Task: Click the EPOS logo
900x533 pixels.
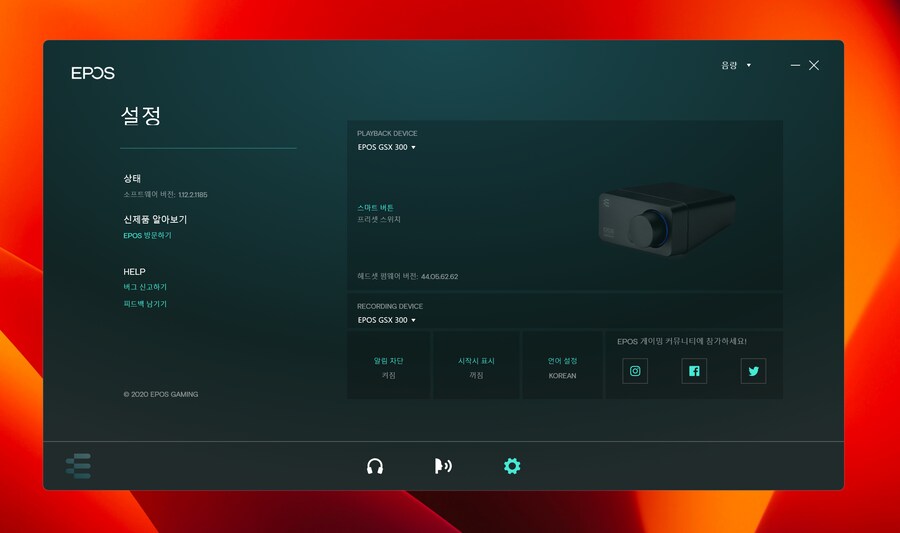Action: [x=93, y=73]
